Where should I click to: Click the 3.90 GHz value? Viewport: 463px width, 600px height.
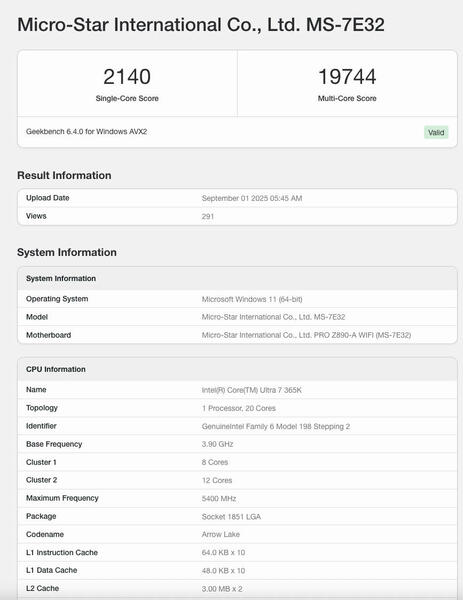pyautogui.click(x=217, y=444)
